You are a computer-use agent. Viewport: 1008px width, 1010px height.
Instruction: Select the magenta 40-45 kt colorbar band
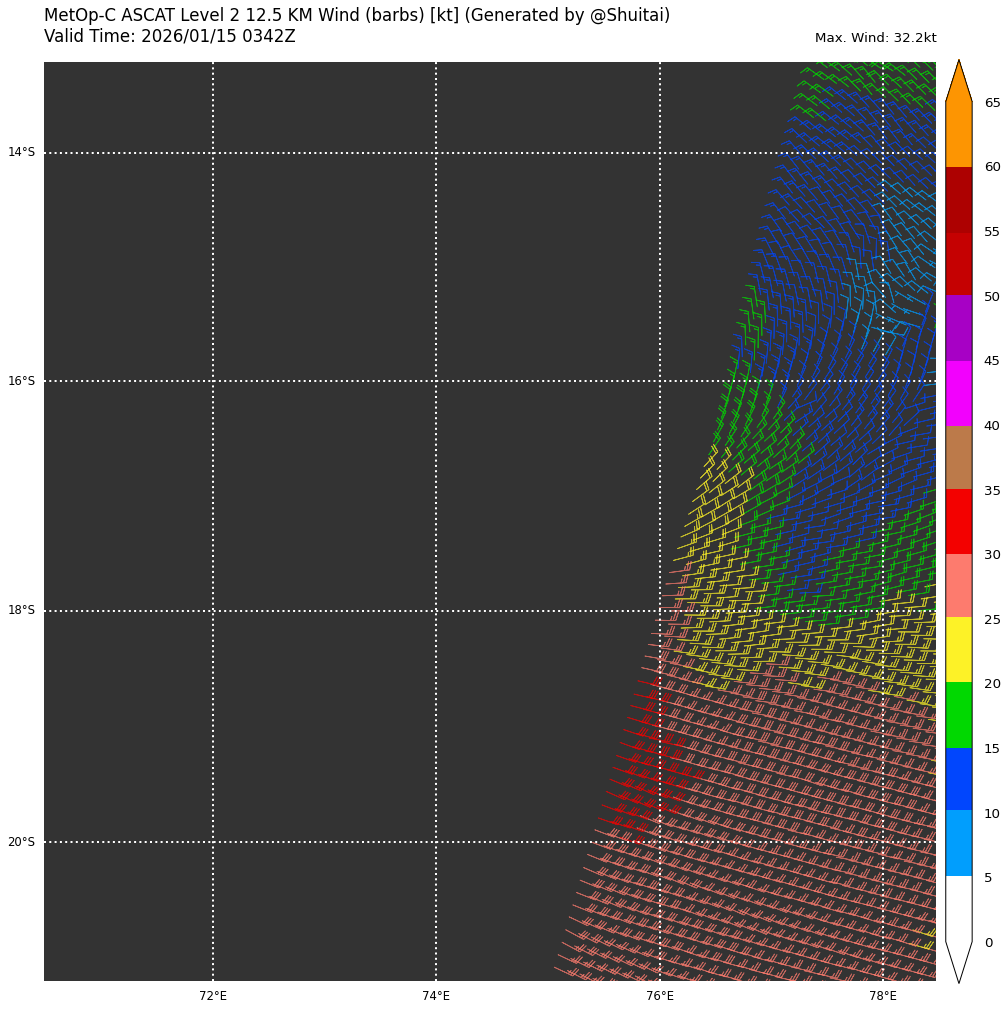pyautogui.click(x=958, y=393)
